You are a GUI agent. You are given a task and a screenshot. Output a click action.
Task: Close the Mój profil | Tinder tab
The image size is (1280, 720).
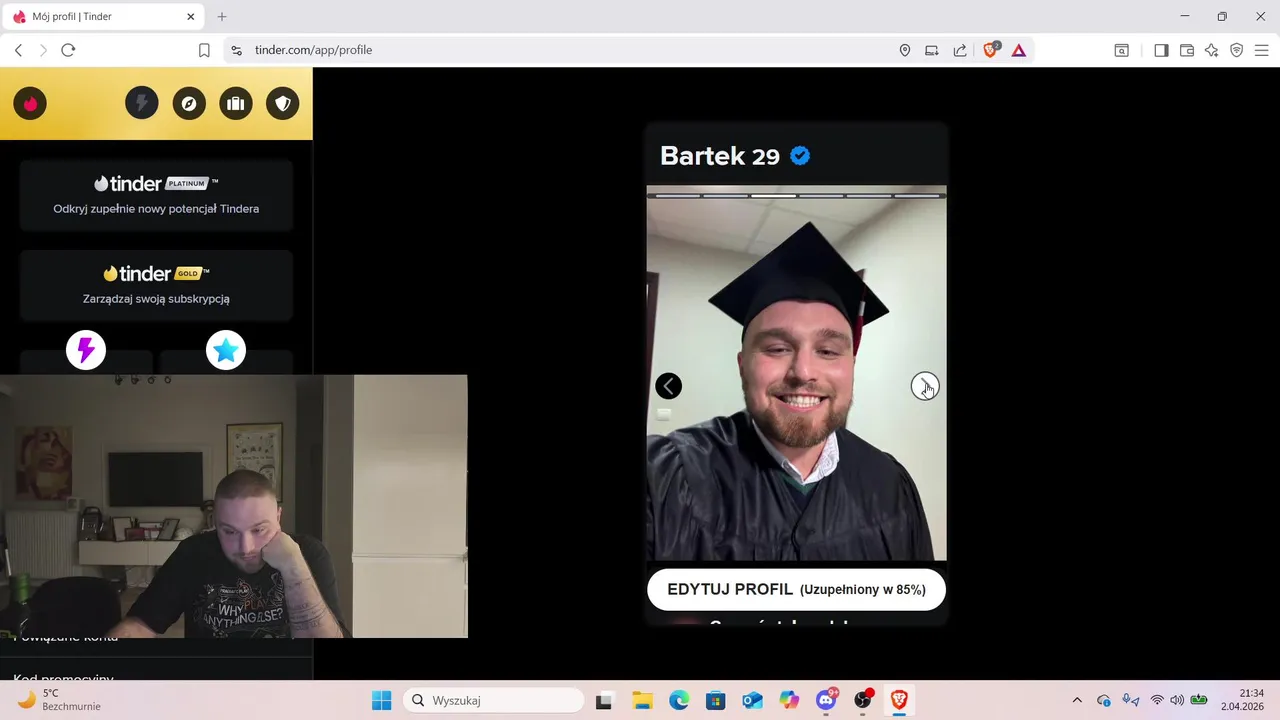191,17
